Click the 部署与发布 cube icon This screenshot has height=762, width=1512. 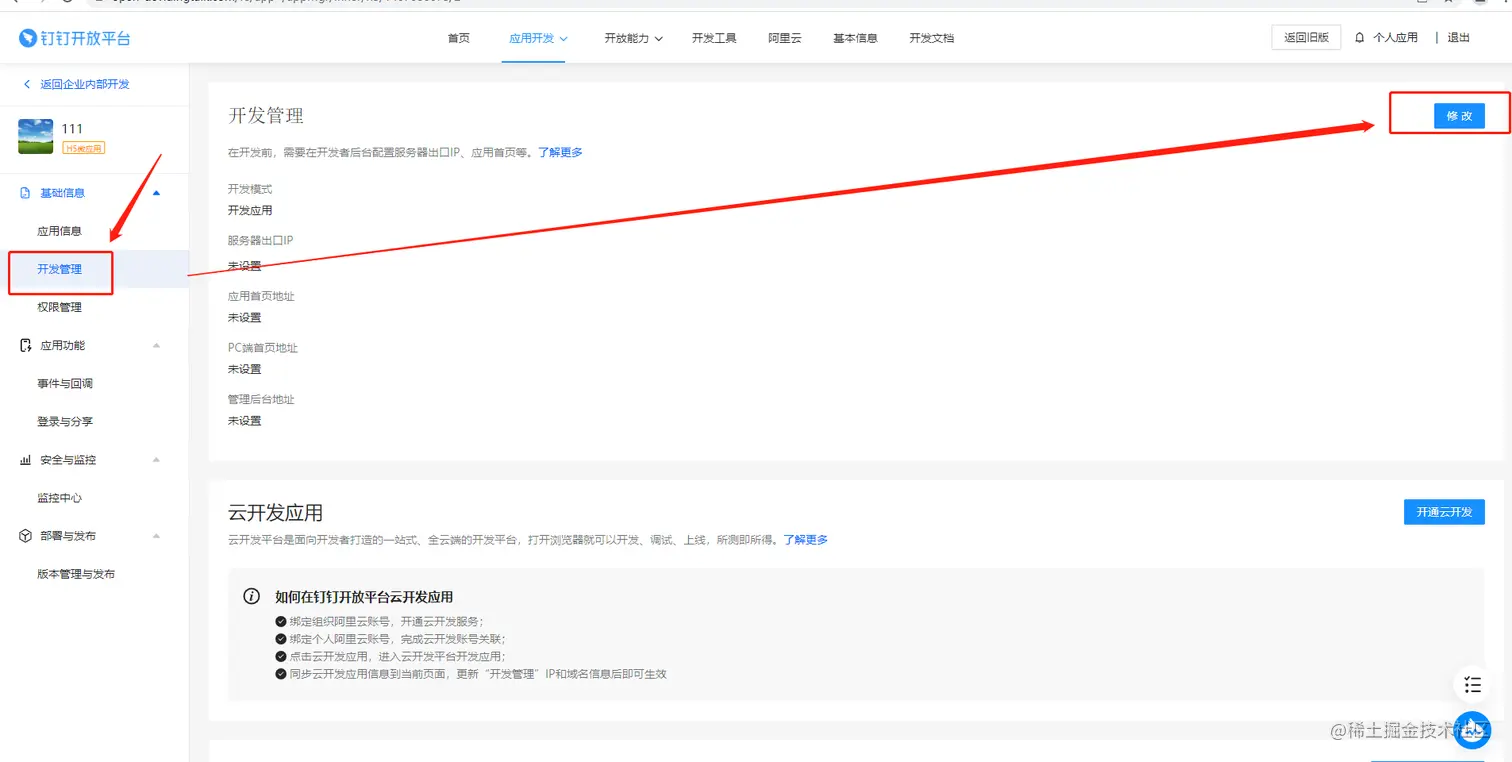(x=24, y=535)
